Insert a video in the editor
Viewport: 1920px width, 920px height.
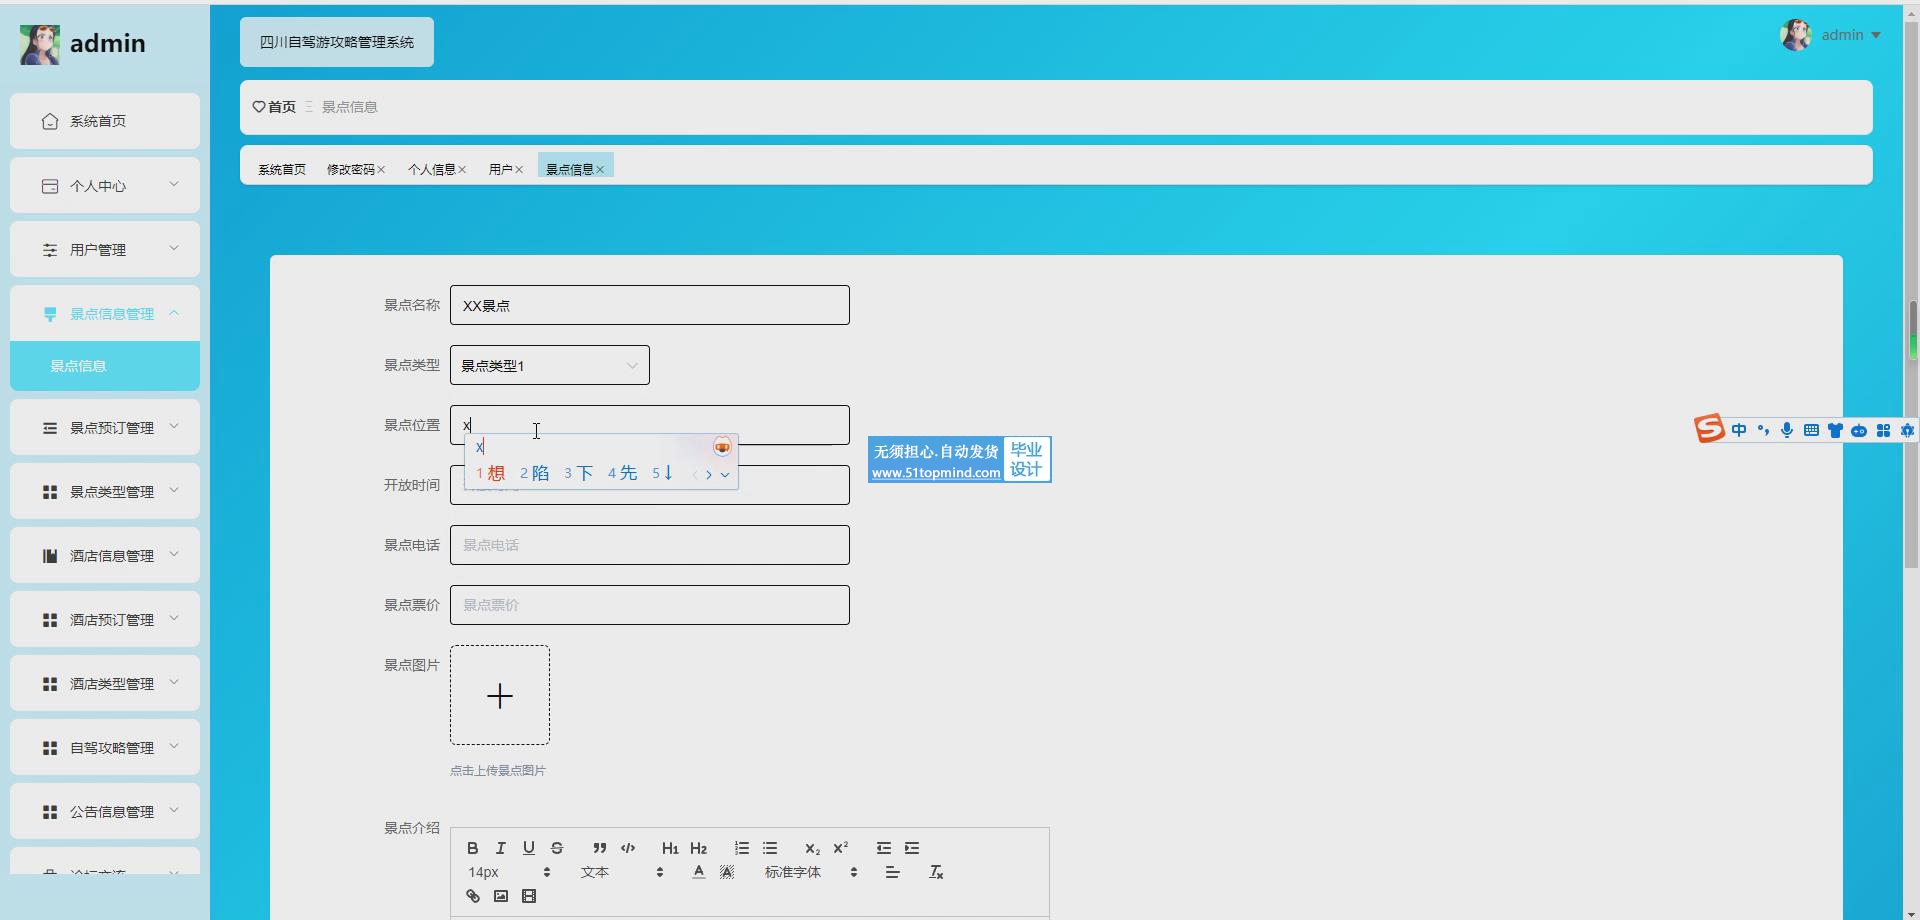pos(529,896)
